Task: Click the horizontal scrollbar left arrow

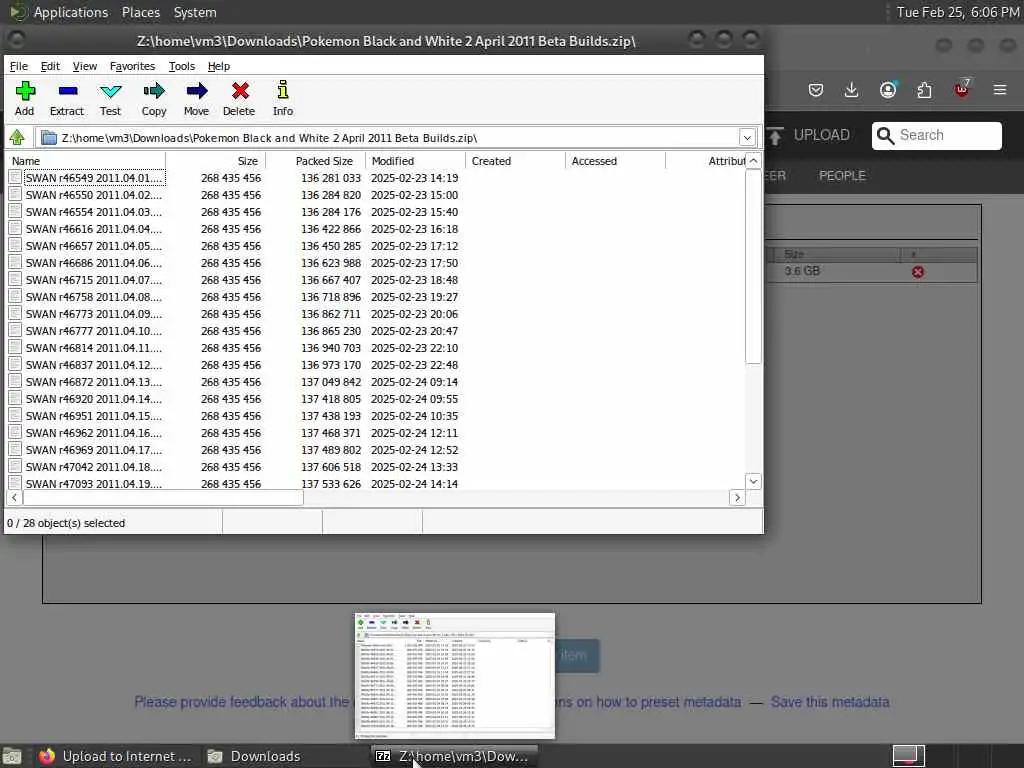Action: click(14, 498)
